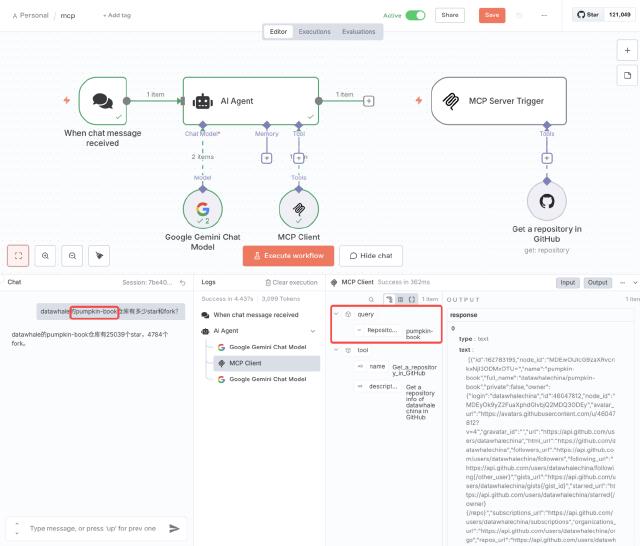Open the Google Gemini Chat Model node

pyautogui.click(x=203, y=208)
